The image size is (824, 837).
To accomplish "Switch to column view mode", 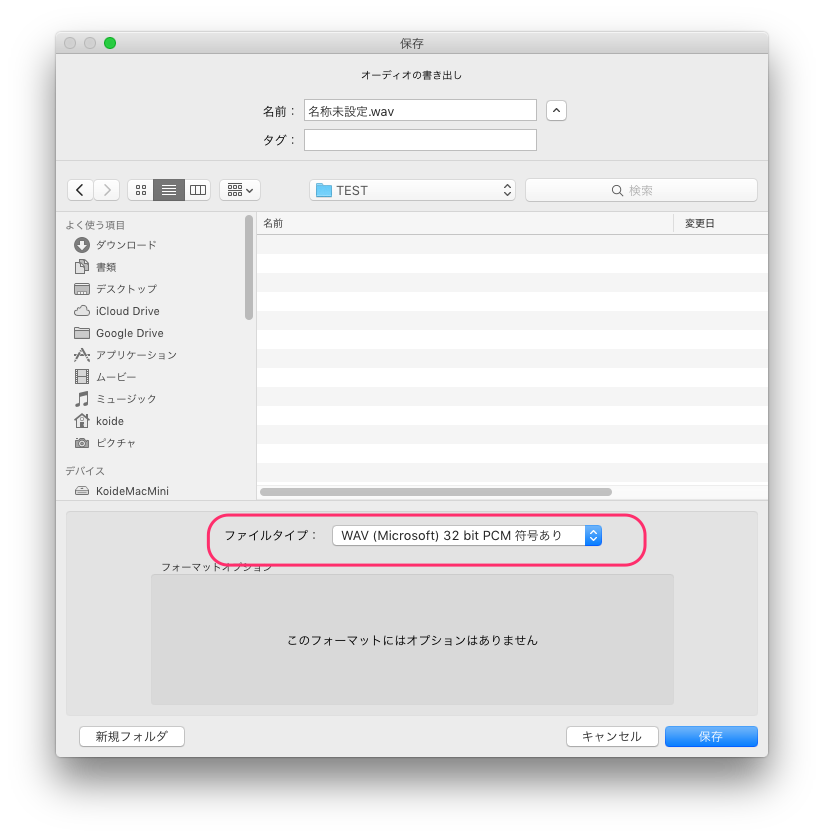I will [197, 190].
